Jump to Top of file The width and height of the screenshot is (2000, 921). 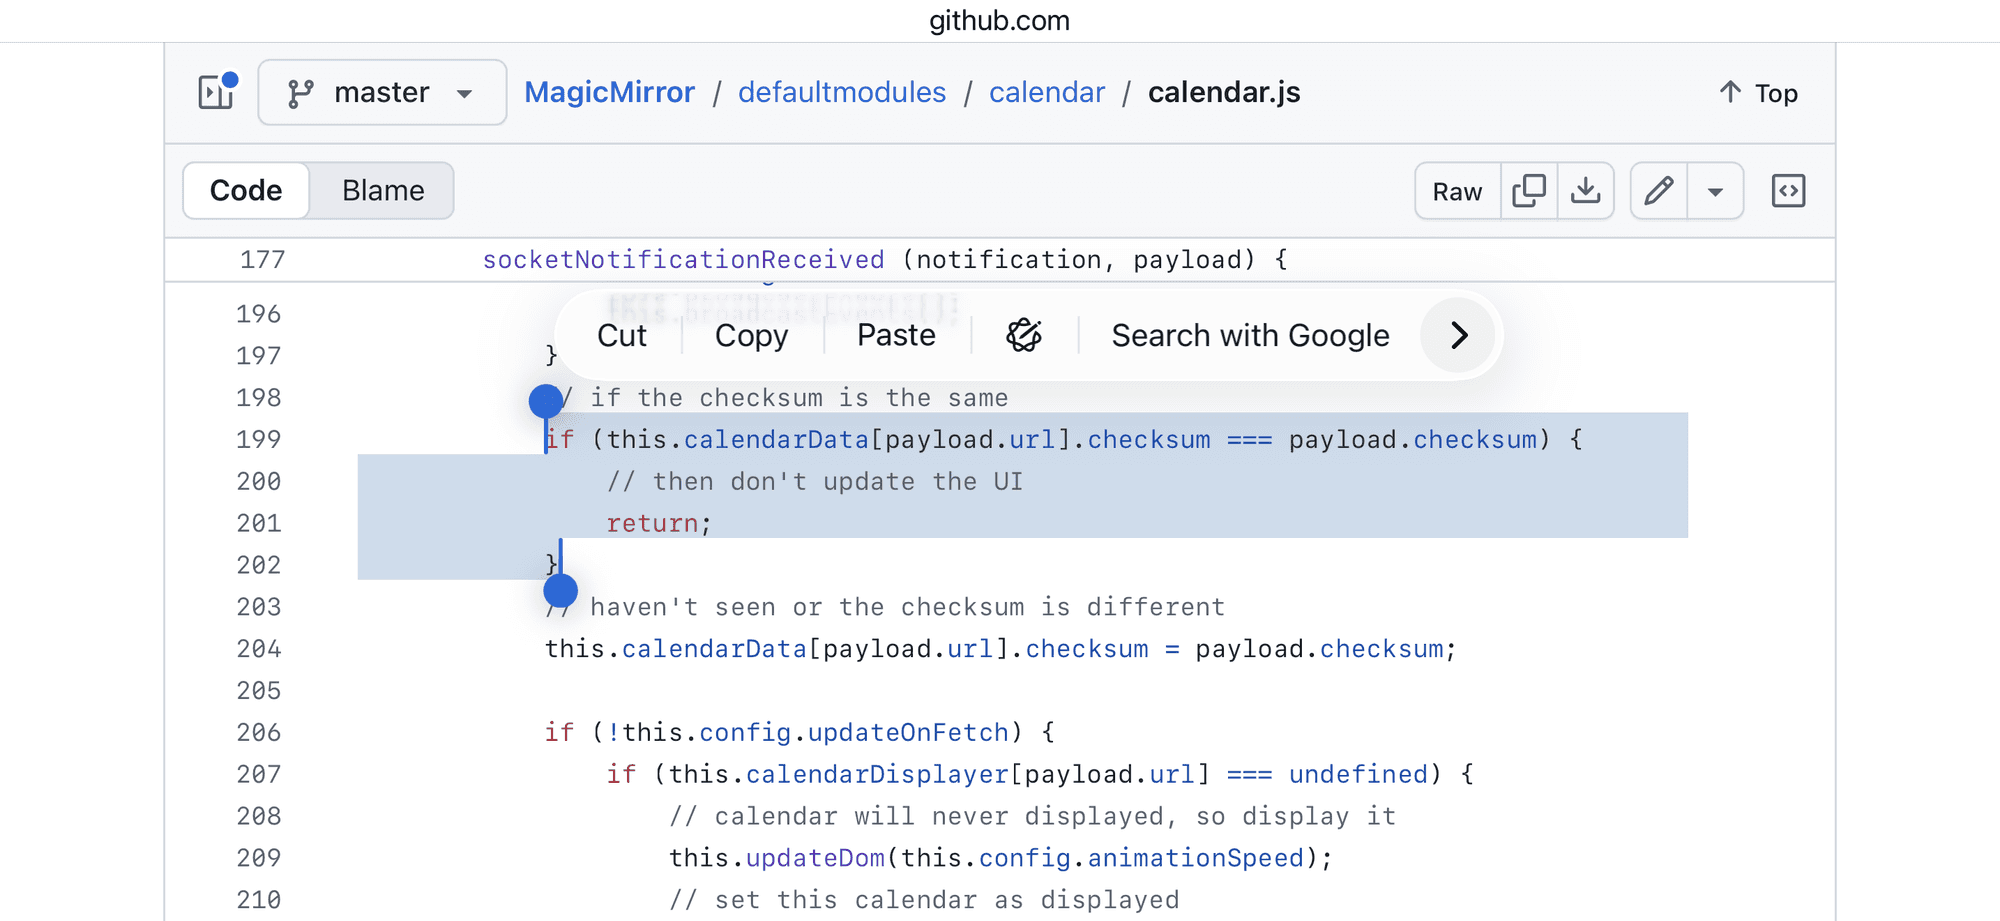tap(1758, 93)
